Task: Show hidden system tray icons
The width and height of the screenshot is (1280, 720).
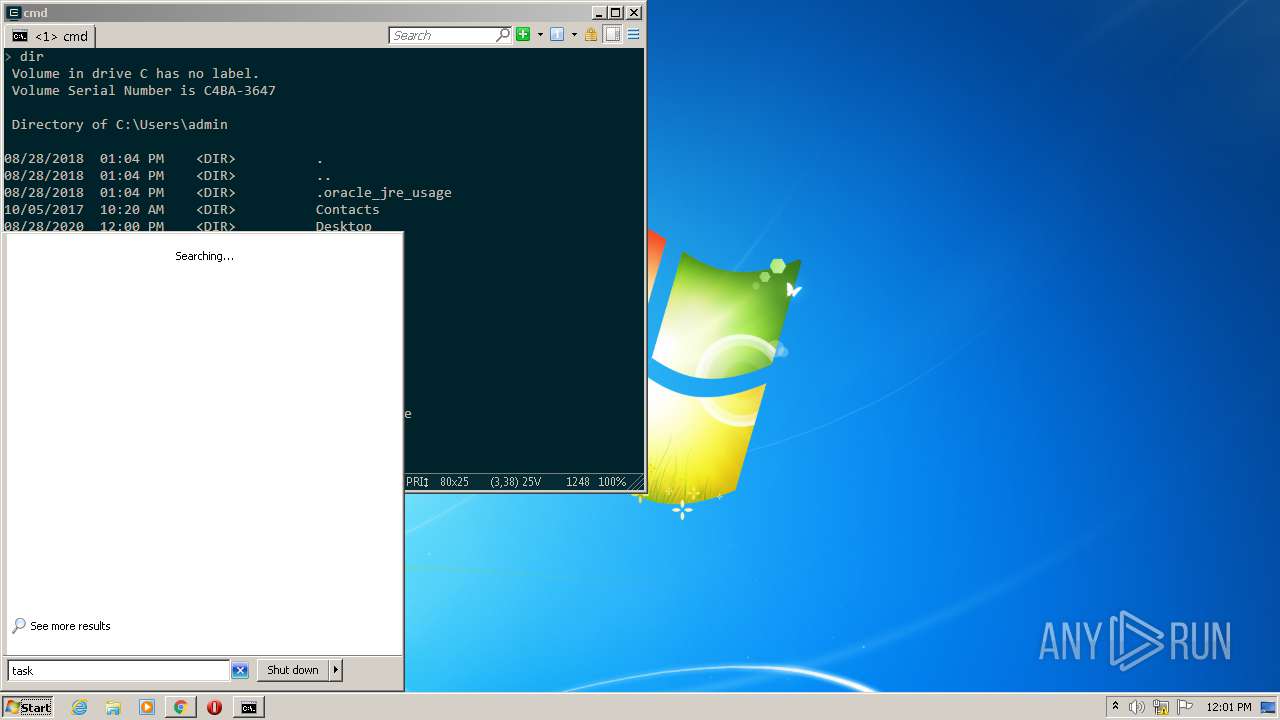Action: (1115, 707)
